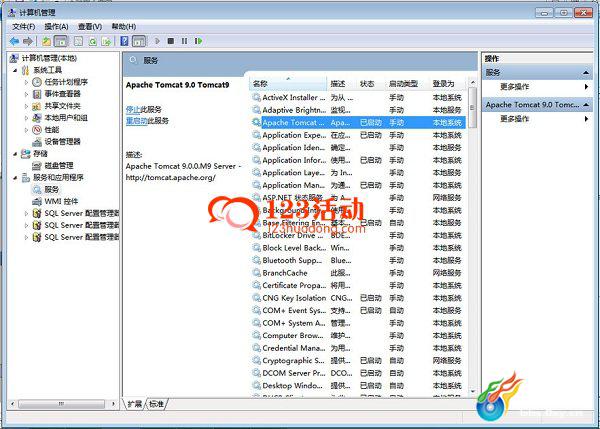Select the Desktop Window Manager service row

coord(359,386)
